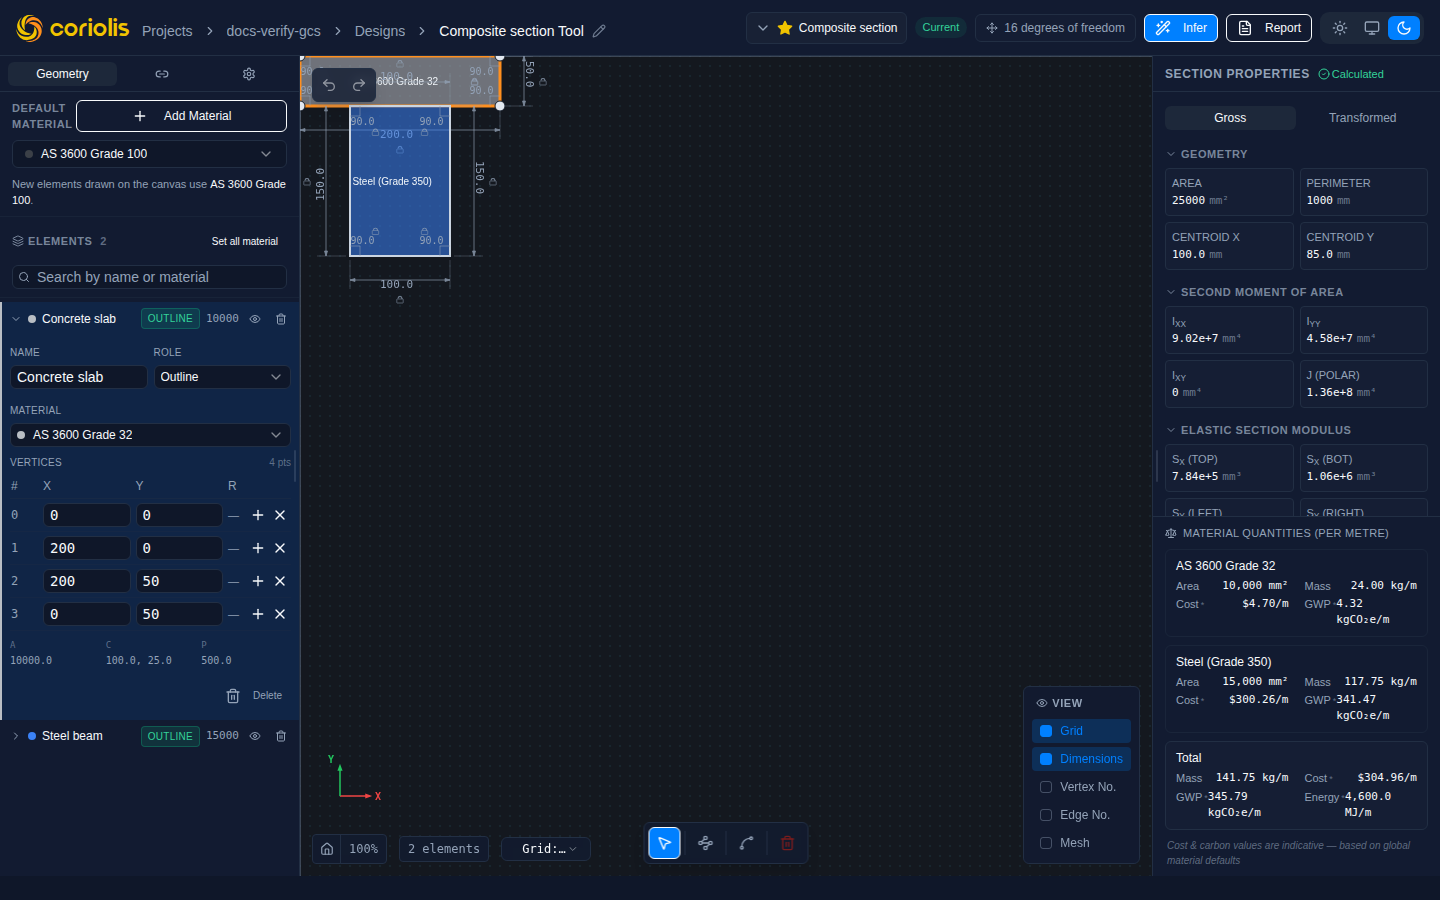Viewport: 1440px width, 900px height.
Task: Click vertex 1 X field showing 200
Action: 87,548
